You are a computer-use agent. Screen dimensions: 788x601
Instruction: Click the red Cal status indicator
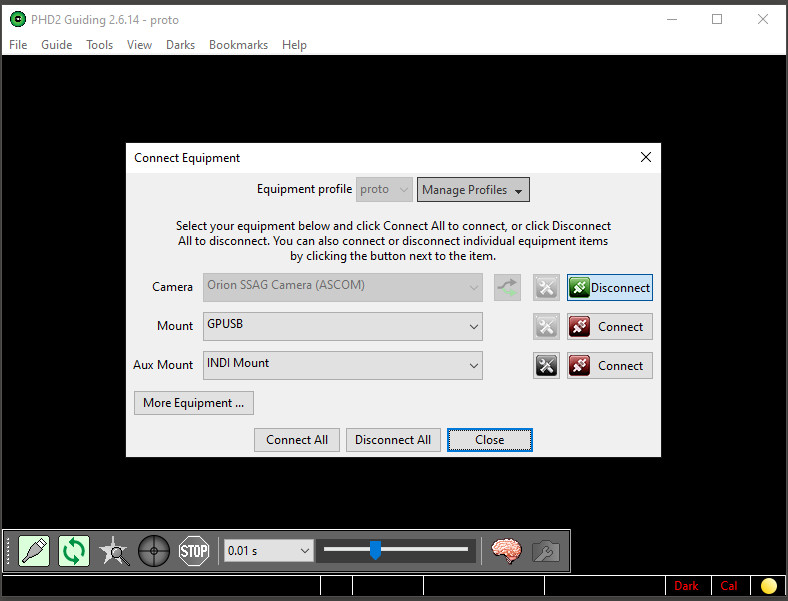coord(729,586)
